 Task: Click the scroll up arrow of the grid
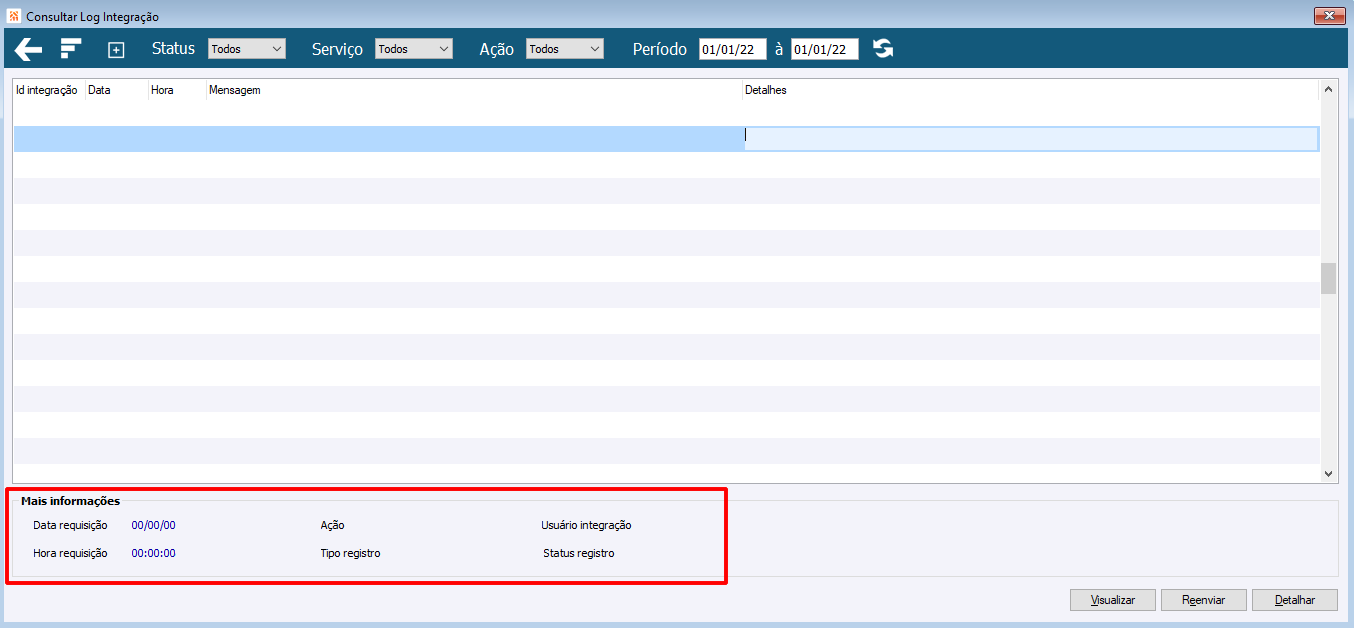coord(1329,89)
